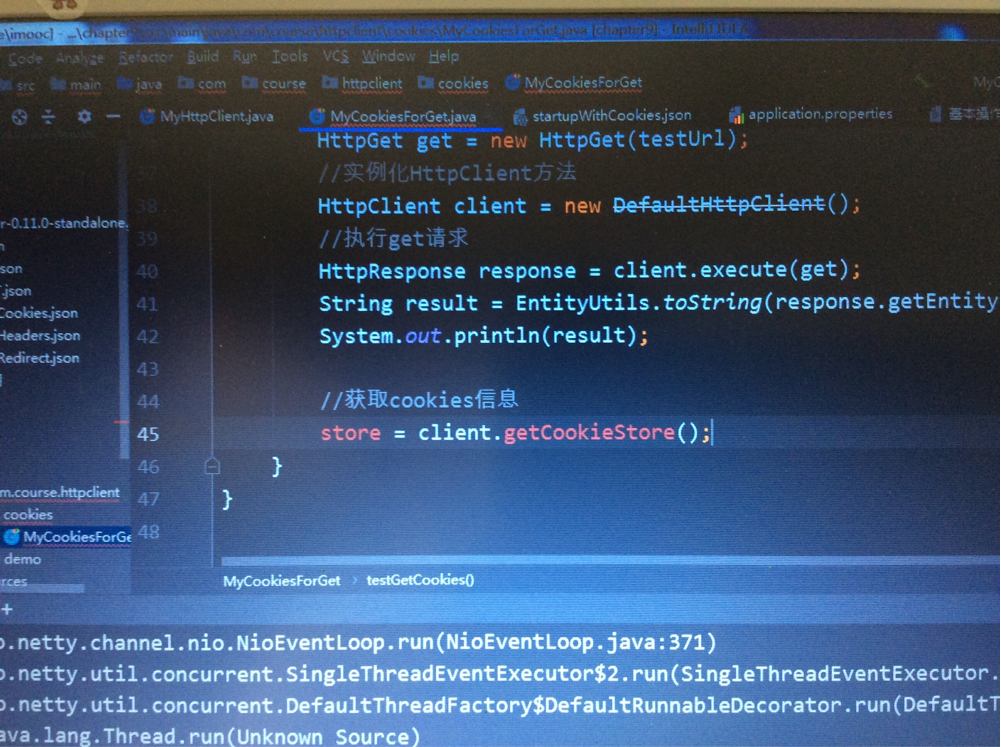Click MyCookiesForGet.java tab class icon
The width and height of the screenshot is (1001, 747).
point(317,116)
